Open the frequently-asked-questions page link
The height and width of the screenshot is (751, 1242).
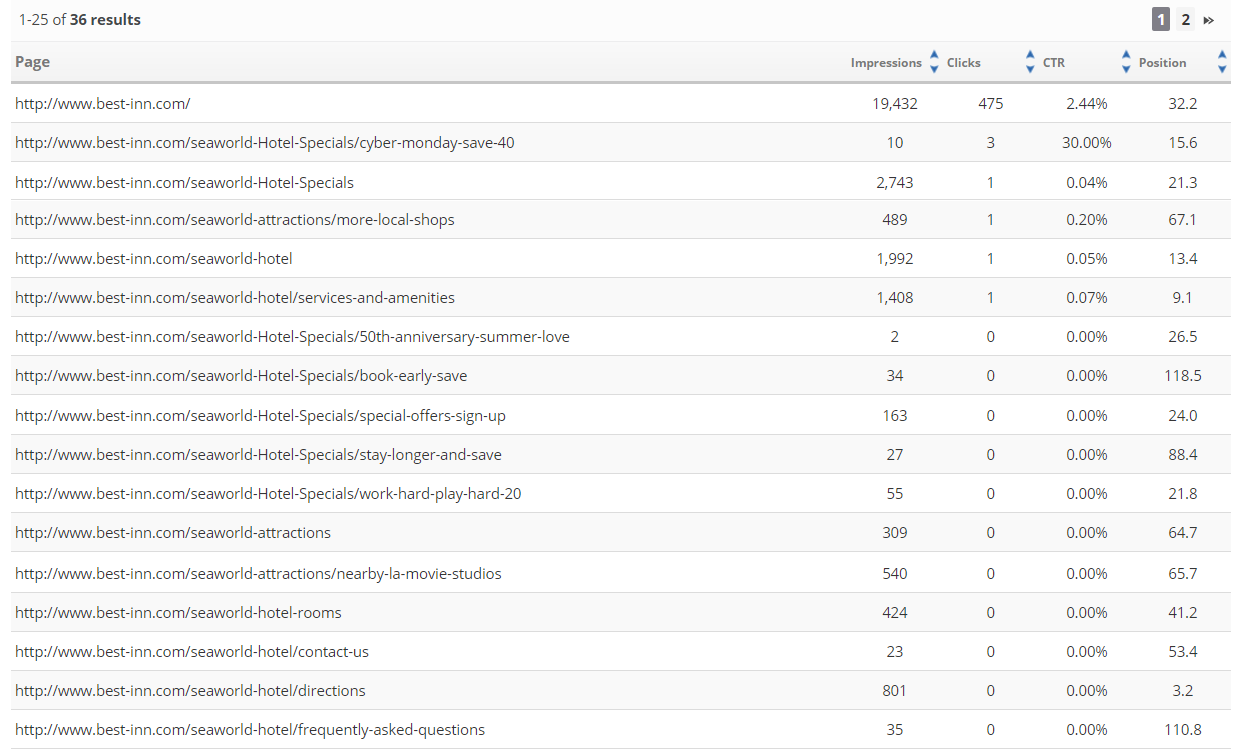250,730
